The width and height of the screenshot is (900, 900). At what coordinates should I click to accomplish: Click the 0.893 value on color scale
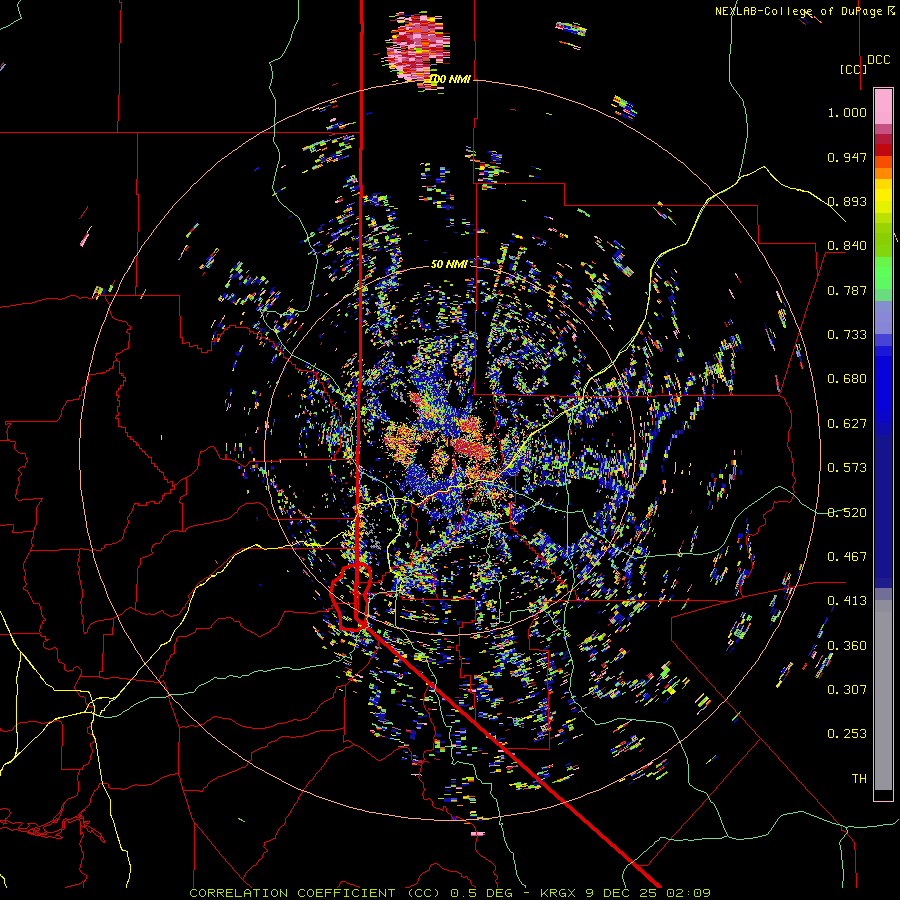tap(847, 201)
